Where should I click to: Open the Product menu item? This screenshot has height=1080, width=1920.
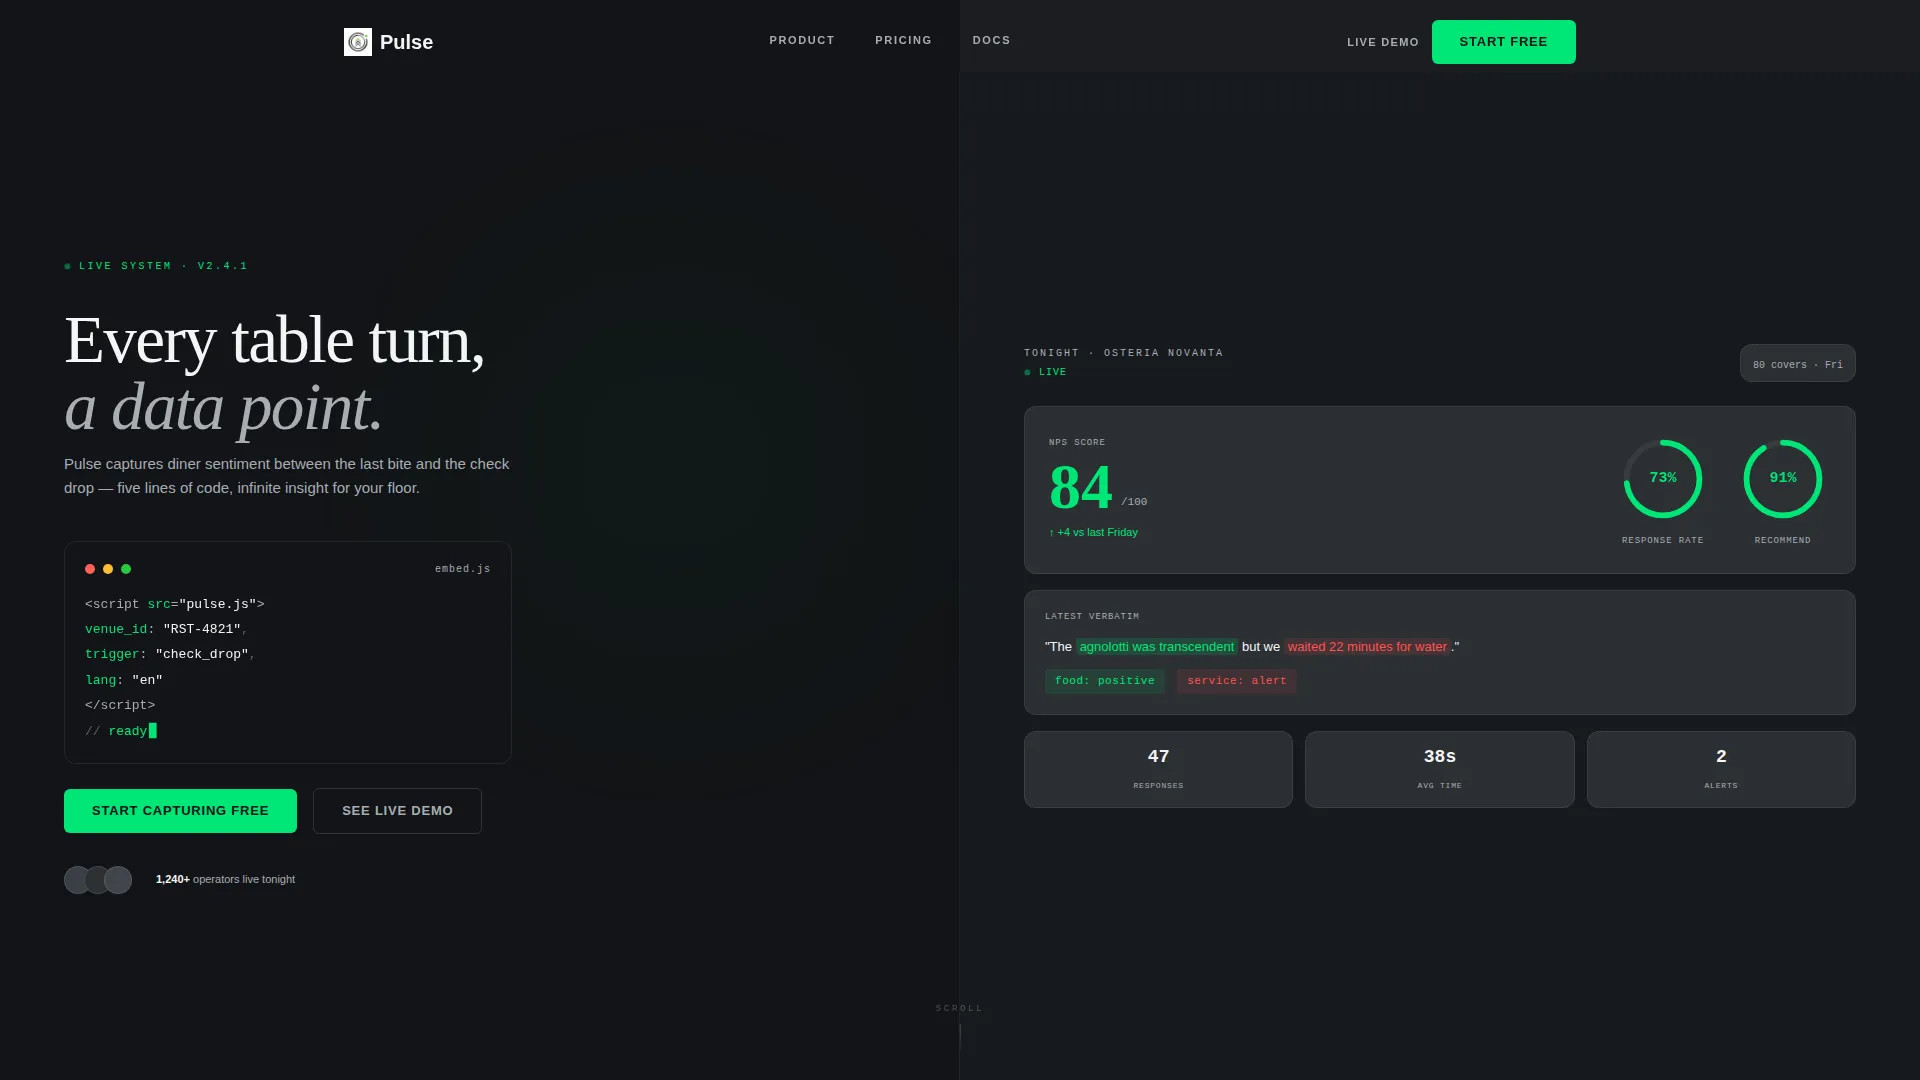(x=802, y=41)
